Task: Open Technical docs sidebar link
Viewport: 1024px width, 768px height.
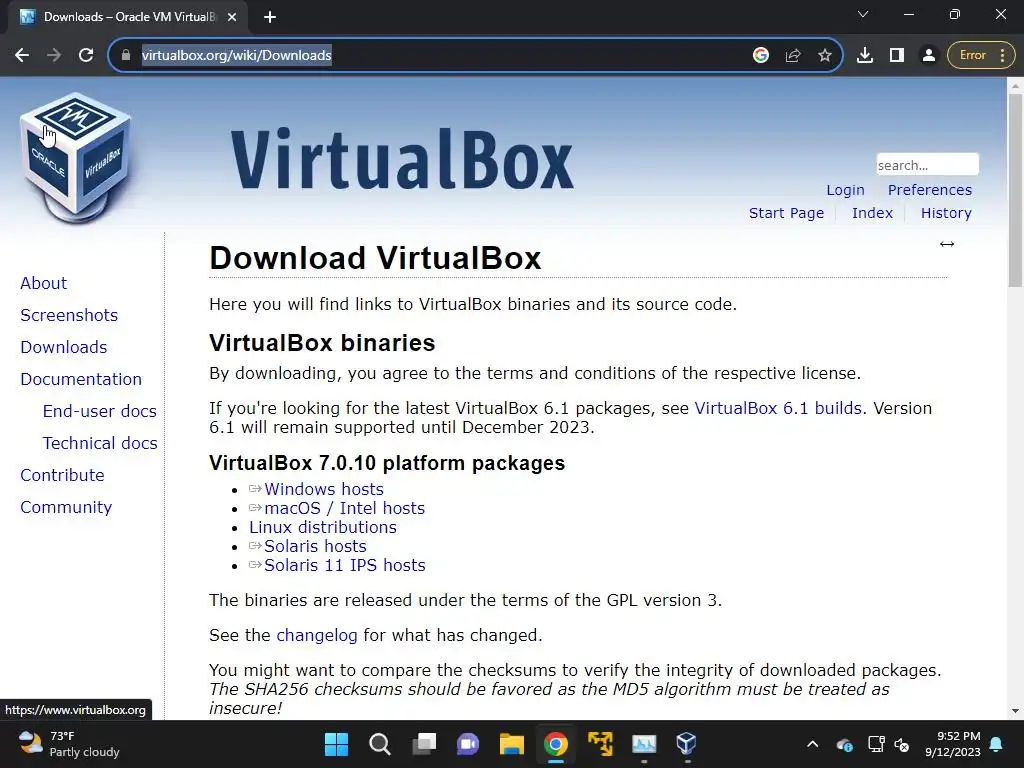Action: 100,443
